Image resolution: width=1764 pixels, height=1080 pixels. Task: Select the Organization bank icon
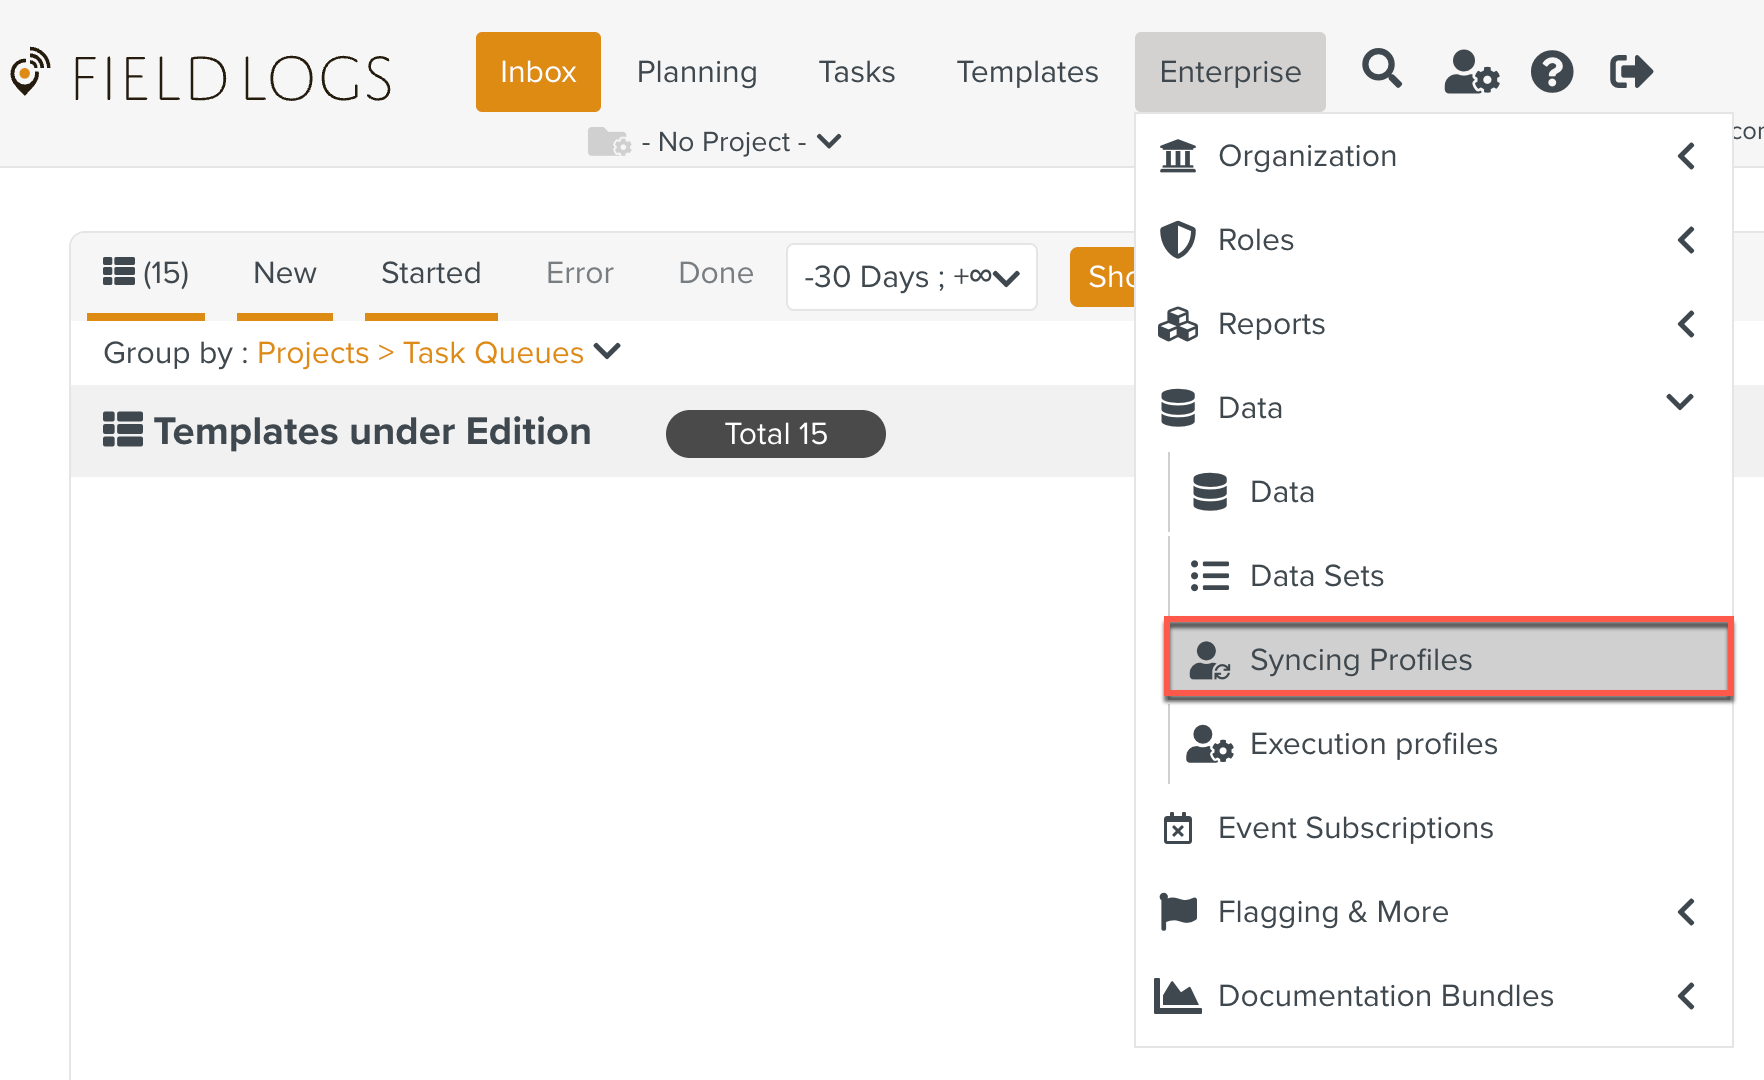point(1178,156)
